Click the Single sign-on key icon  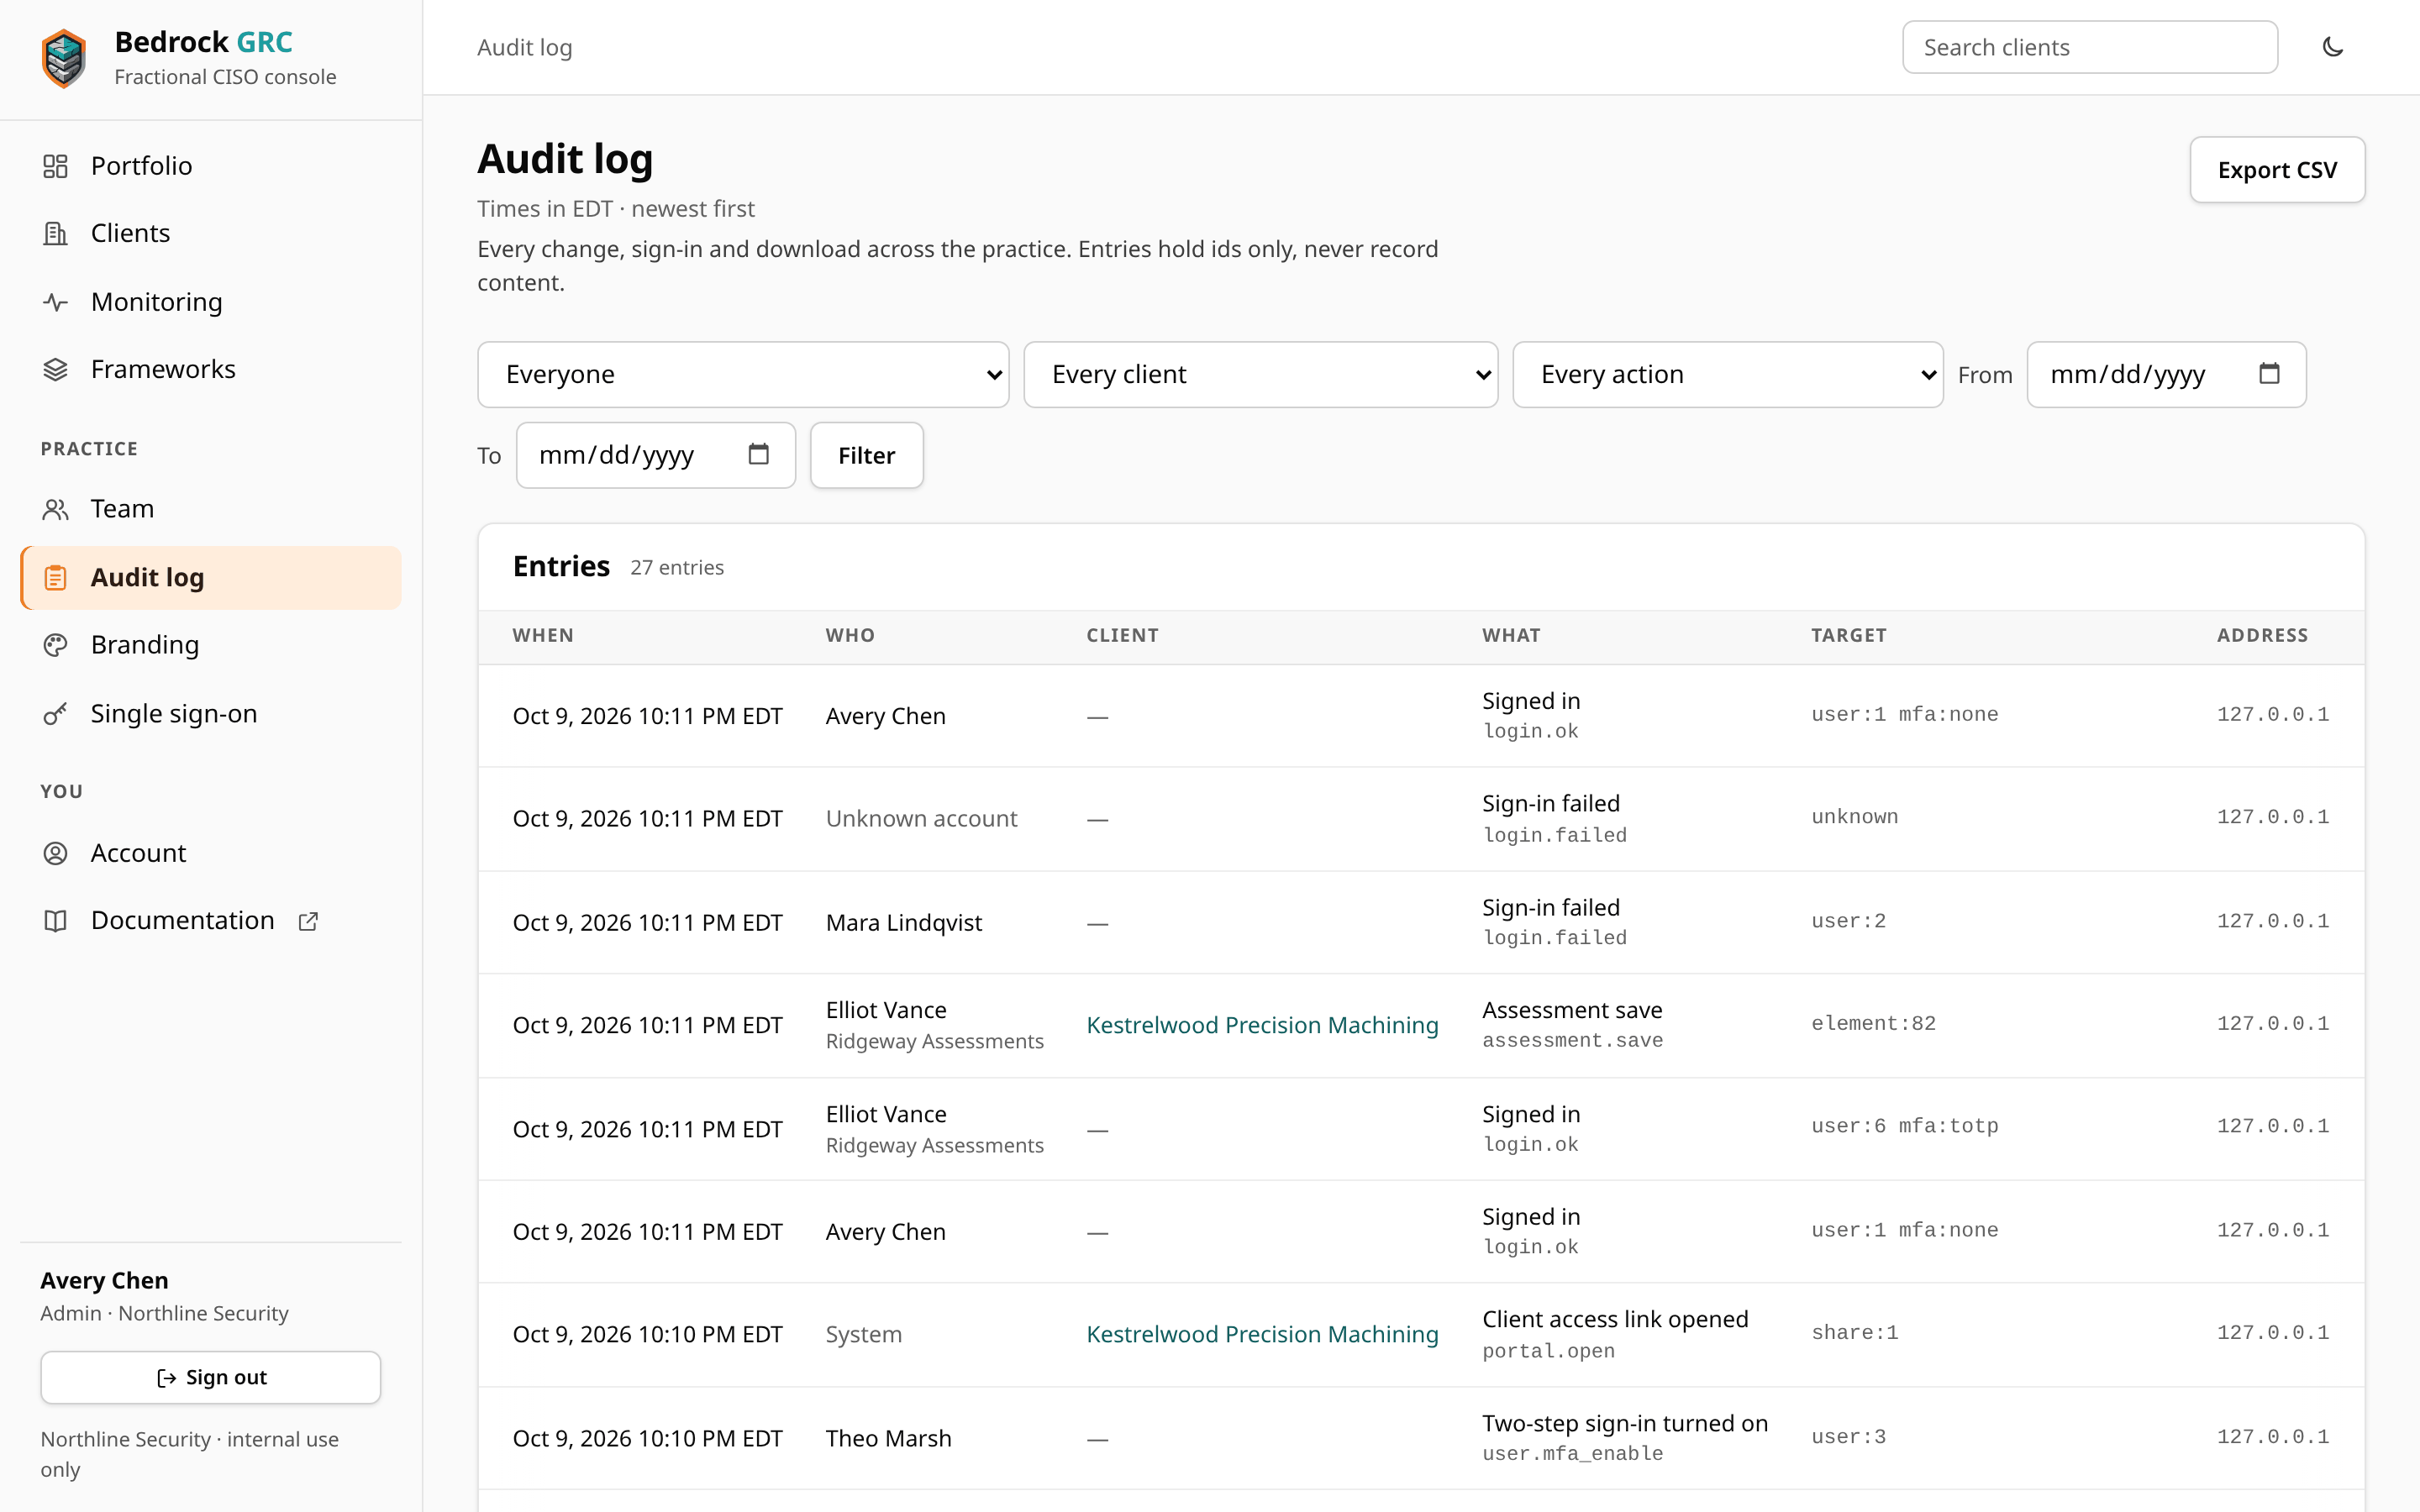[x=55, y=714]
